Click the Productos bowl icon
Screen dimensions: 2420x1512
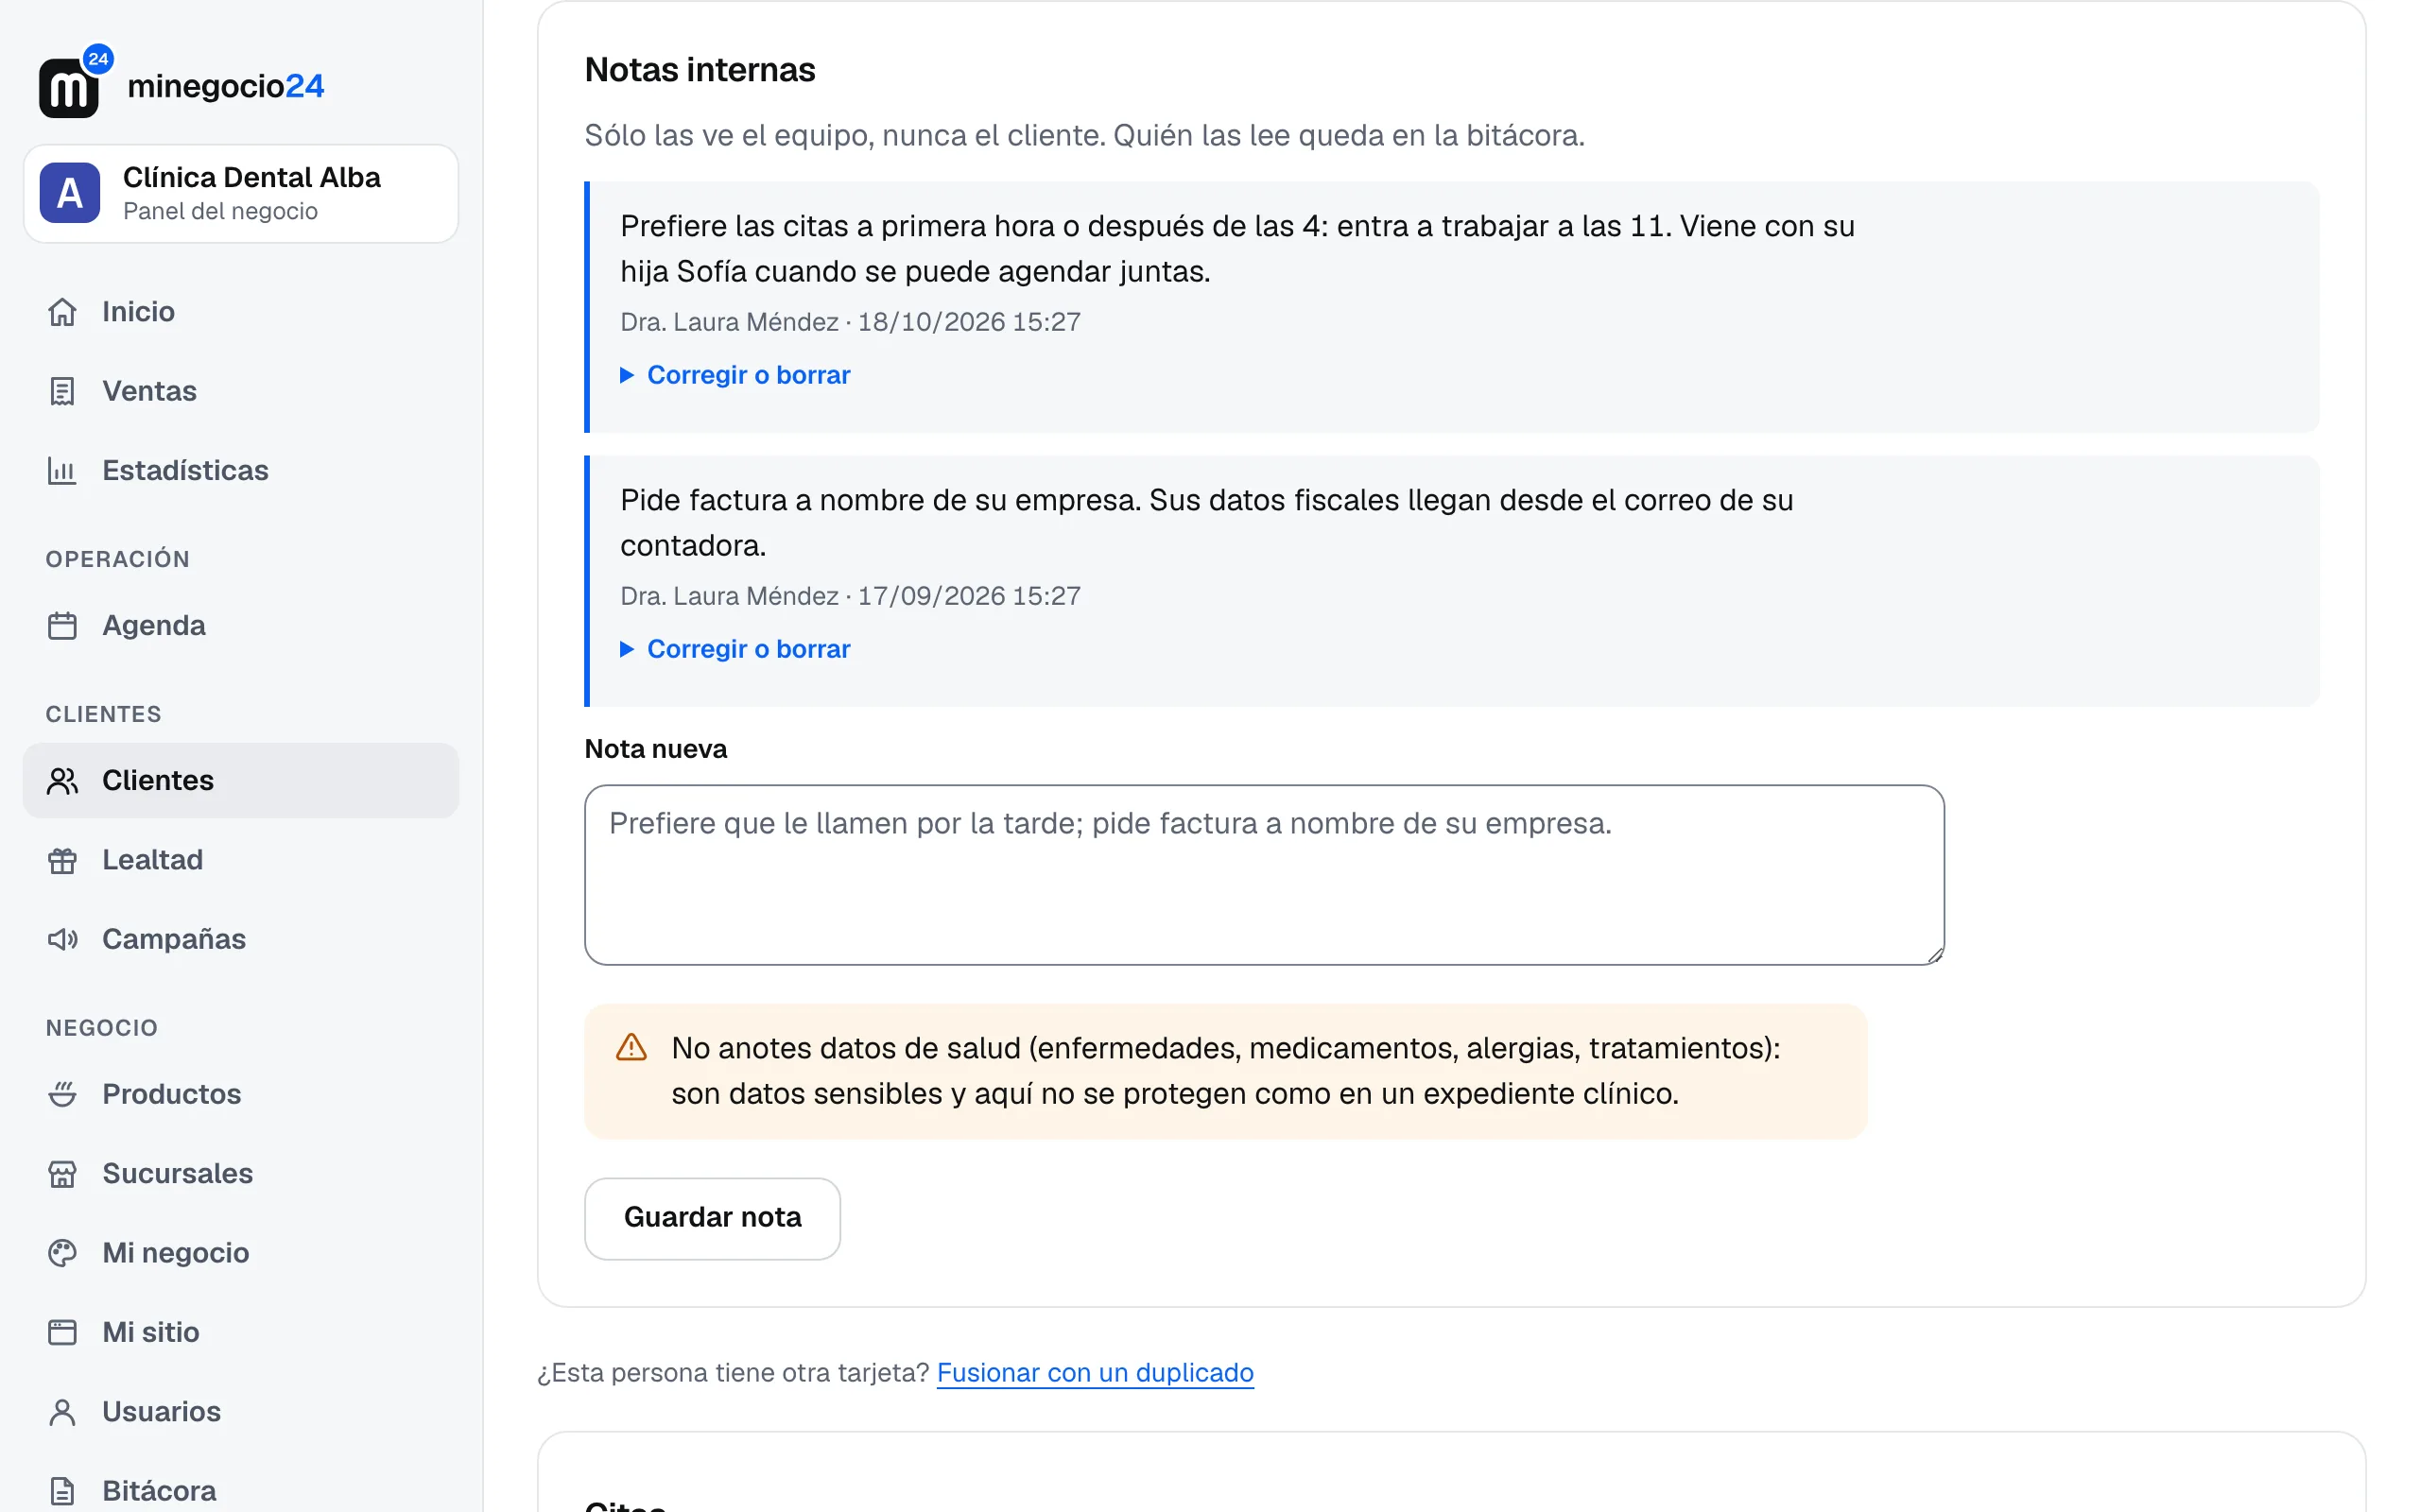[x=62, y=1094]
